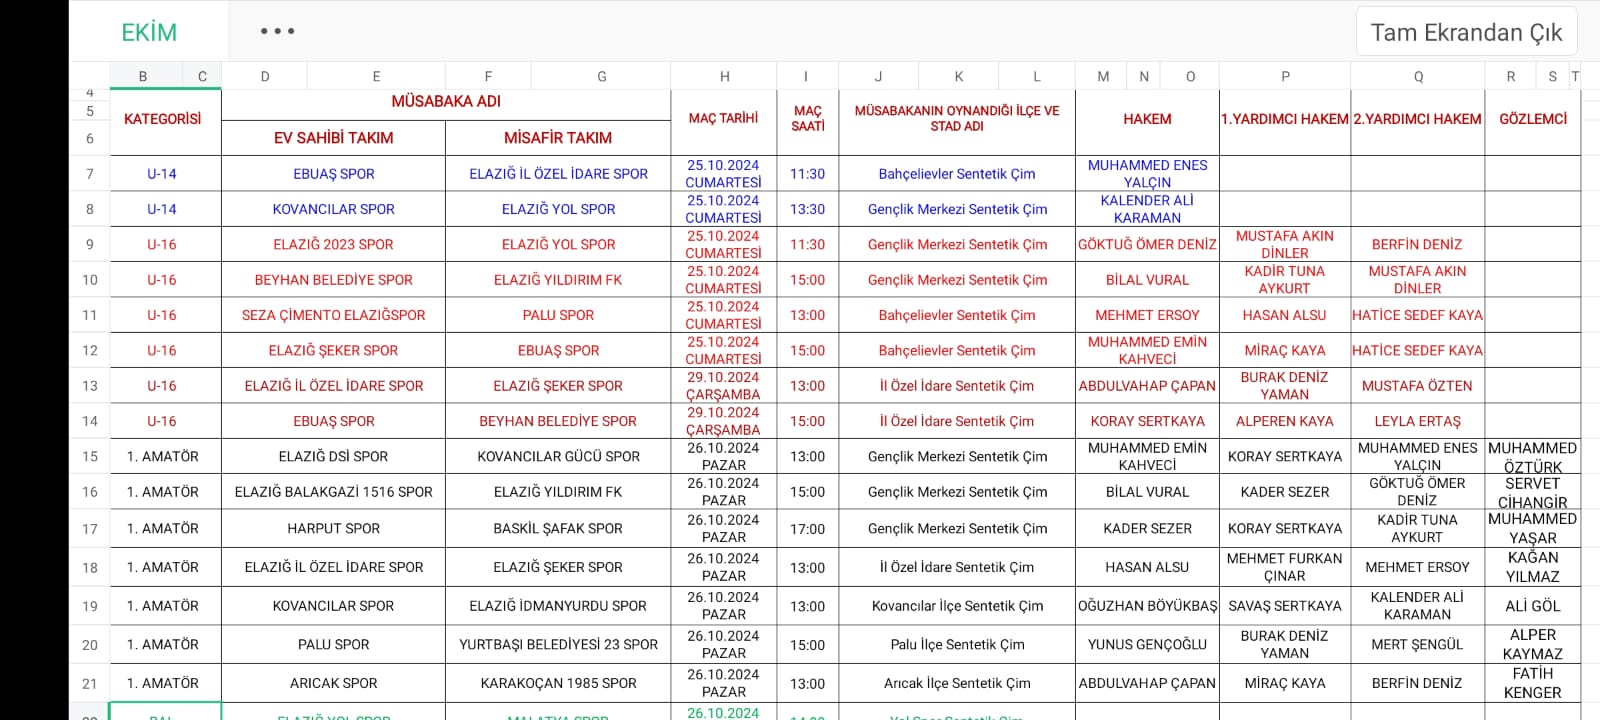Select the MÜSABAKA ADI merged header cell
1600x720 pixels.
tap(446, 102)
